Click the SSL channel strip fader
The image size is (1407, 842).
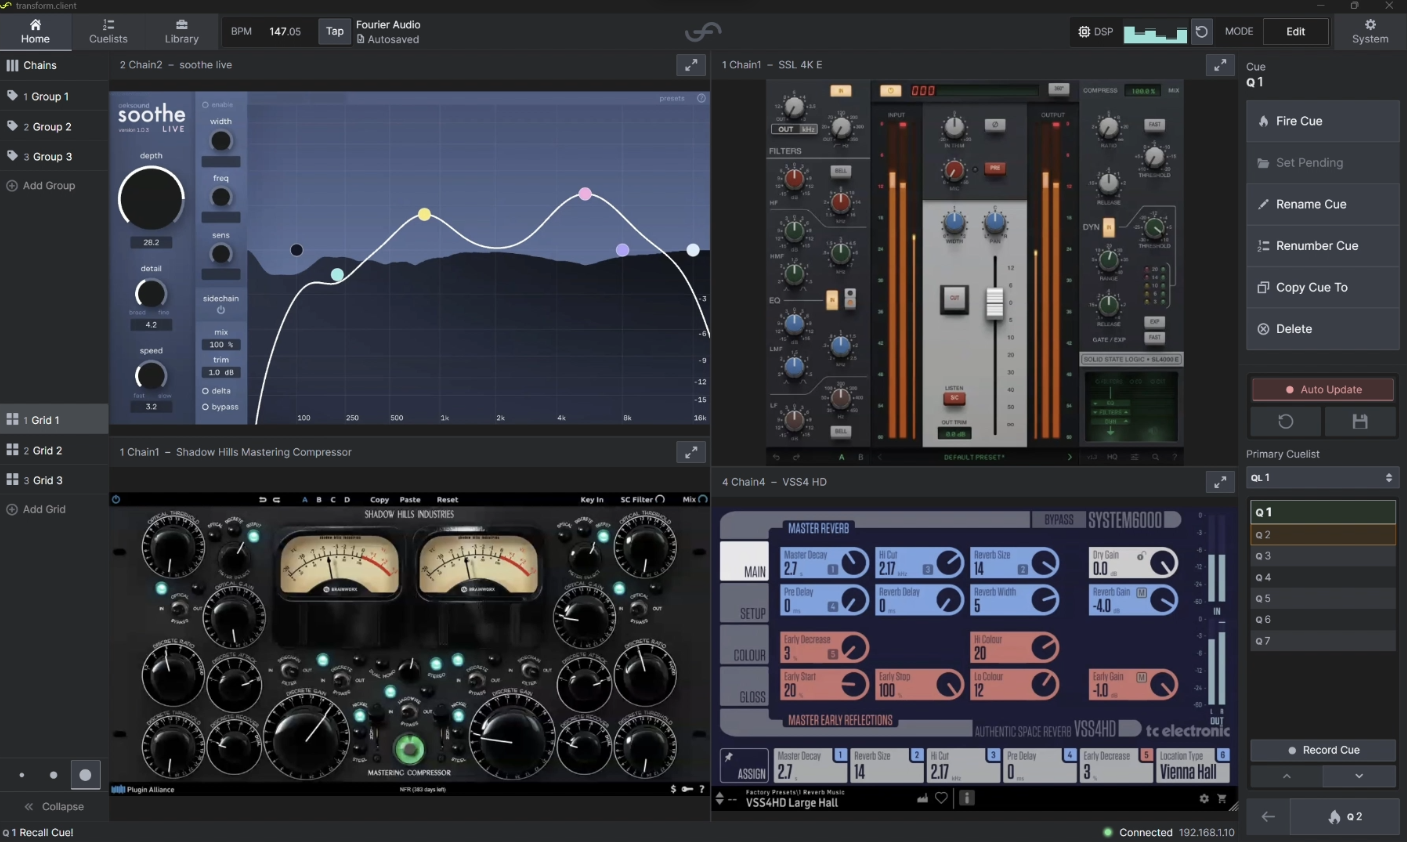pyautogui.click(x=994, y=303)
